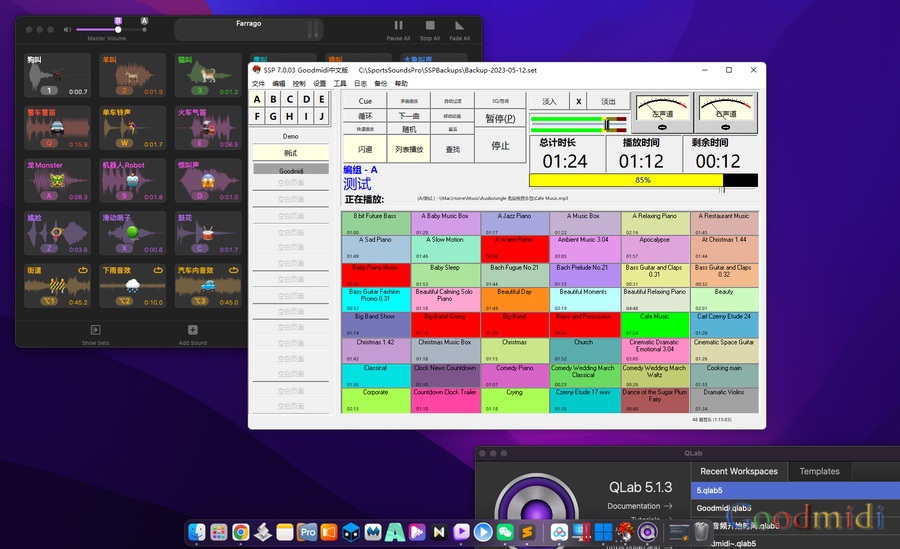
Task: Switch to the Templates tab in QLab
Action: pyautogui.click(x=819, y=471)
